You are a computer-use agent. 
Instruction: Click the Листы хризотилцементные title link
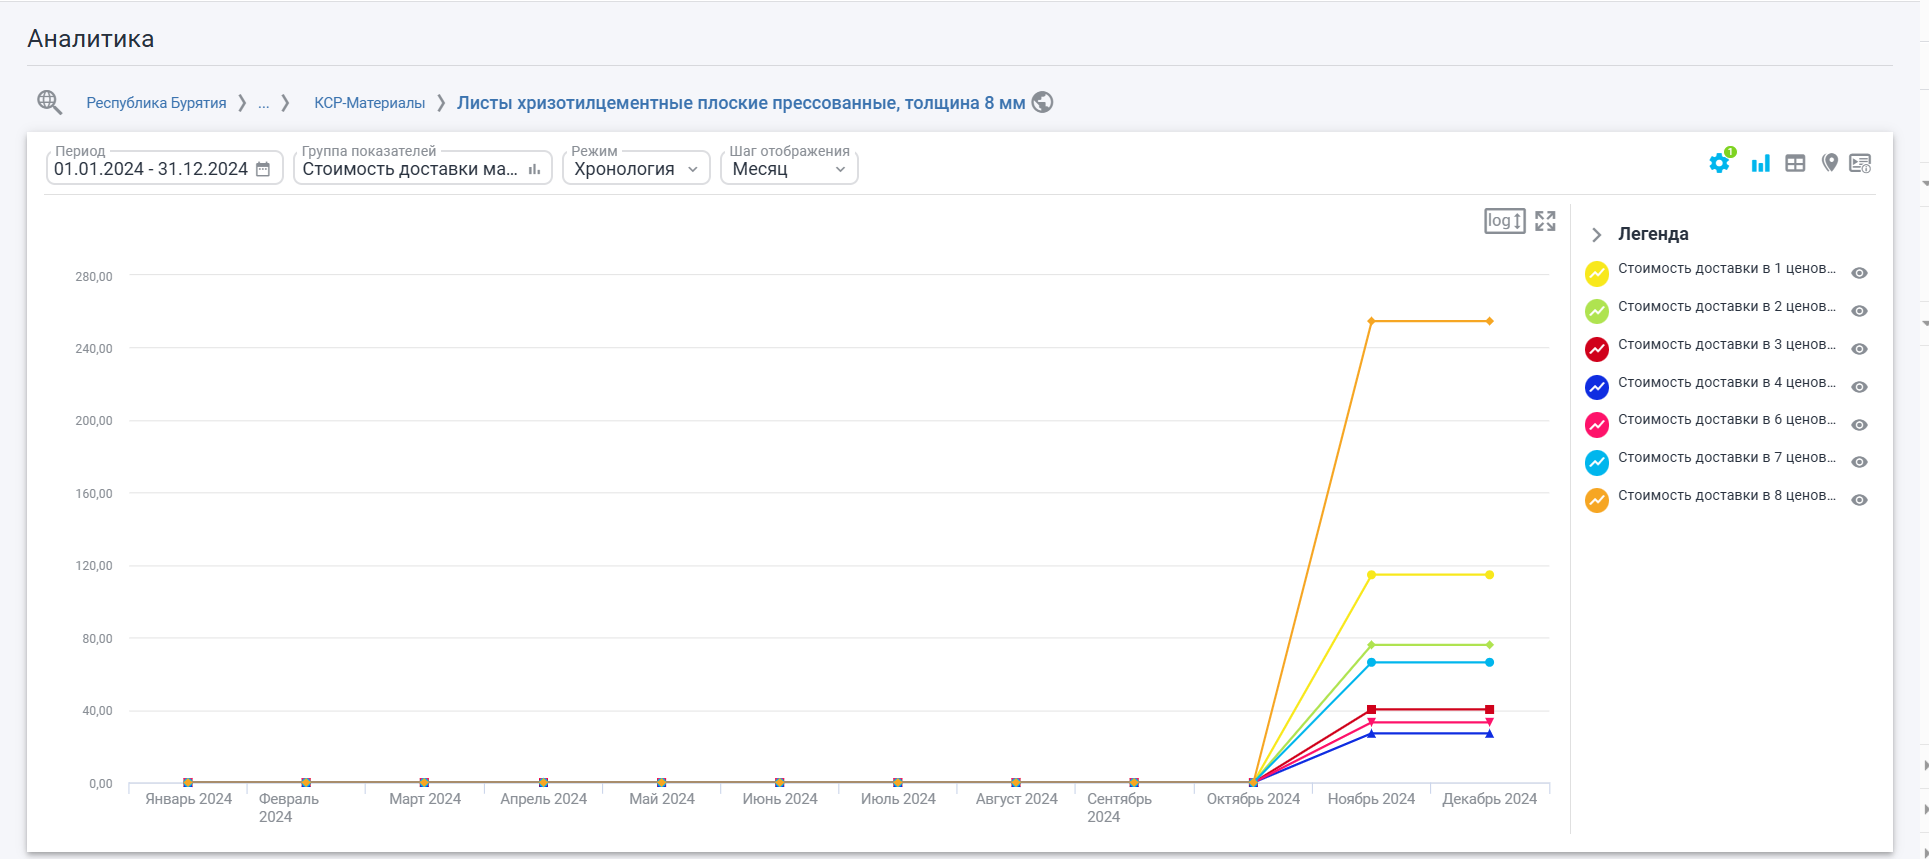pos(741,103)
